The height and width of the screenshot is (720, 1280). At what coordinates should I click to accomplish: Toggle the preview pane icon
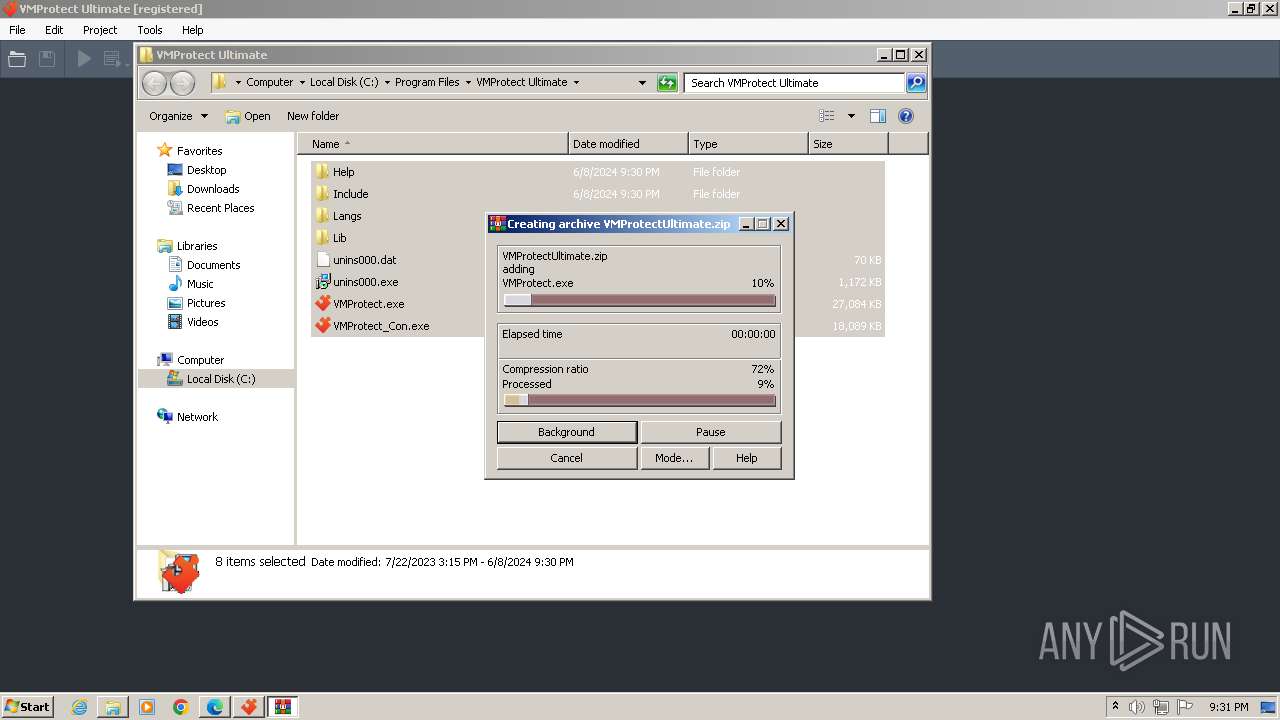(x=877, y=116)
